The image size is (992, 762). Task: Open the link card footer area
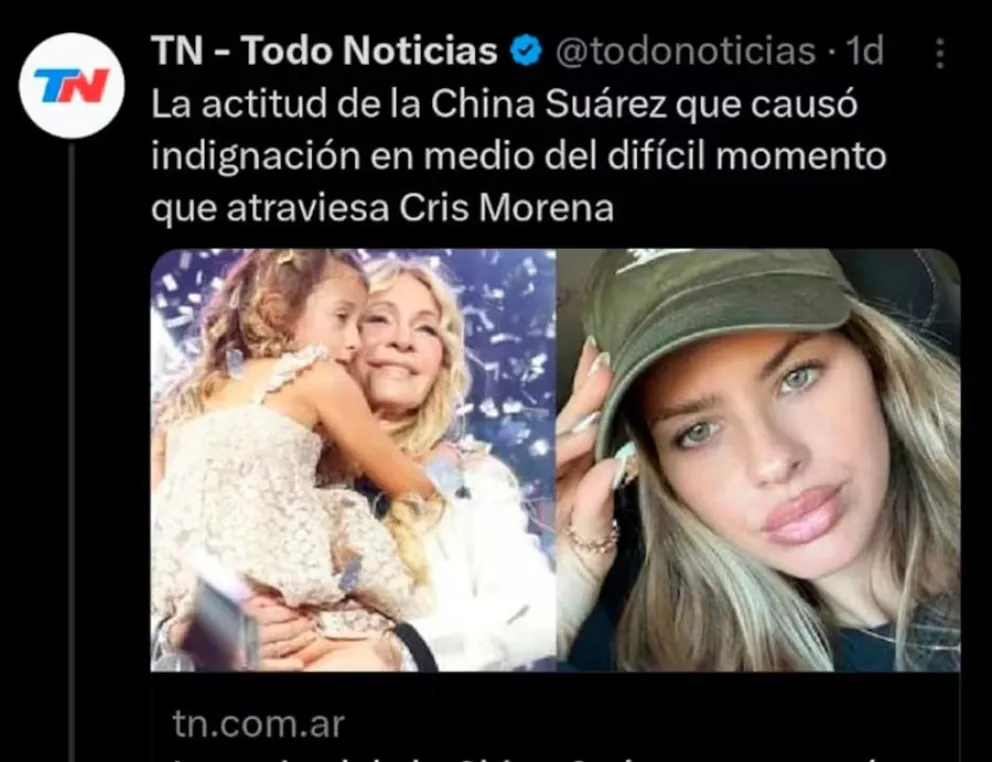click(x=555, y=717)
